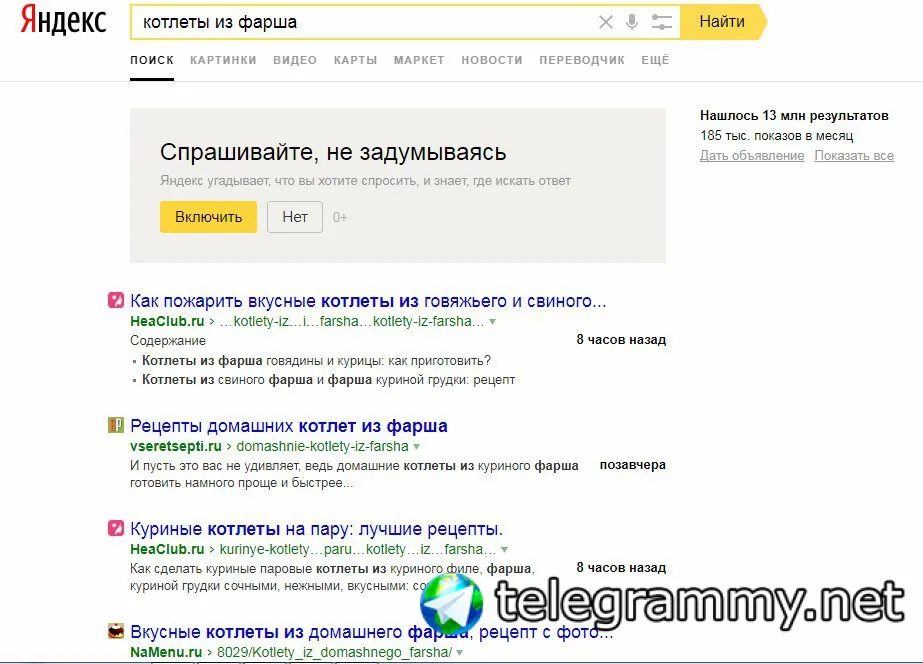Viewport: 923px width, 664px height.
Task: Switch to the КАРТИНКИ tab
Action: click(x=223, y=60)
